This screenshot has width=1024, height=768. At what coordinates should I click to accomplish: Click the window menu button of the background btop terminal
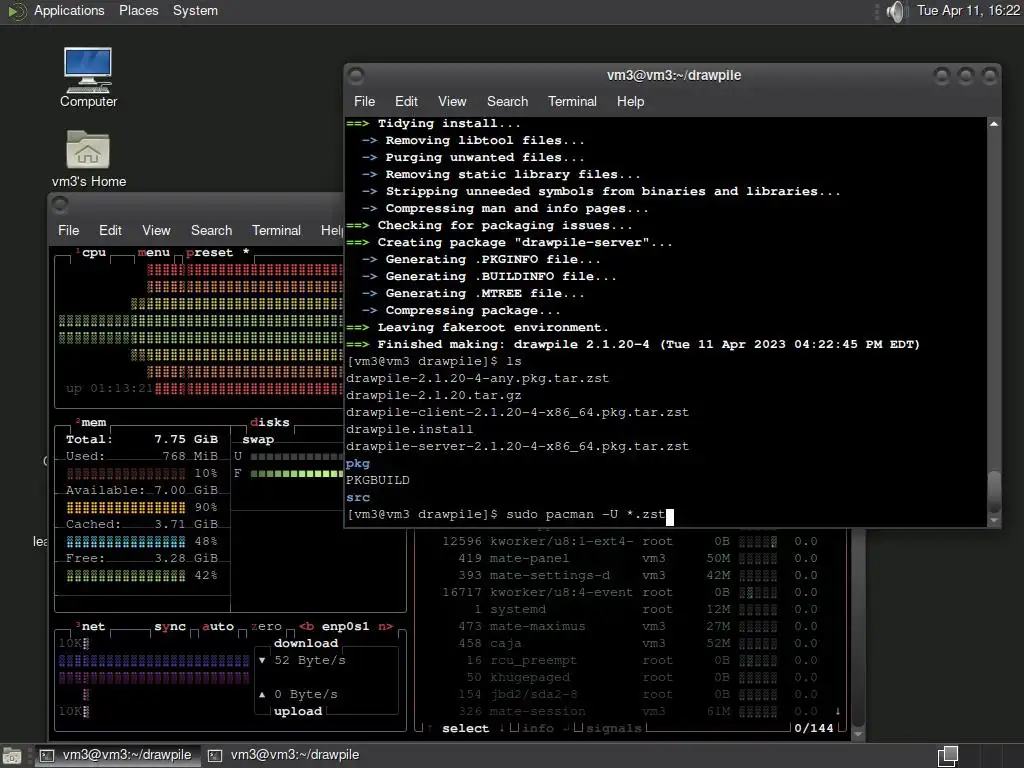coord(60,204)
